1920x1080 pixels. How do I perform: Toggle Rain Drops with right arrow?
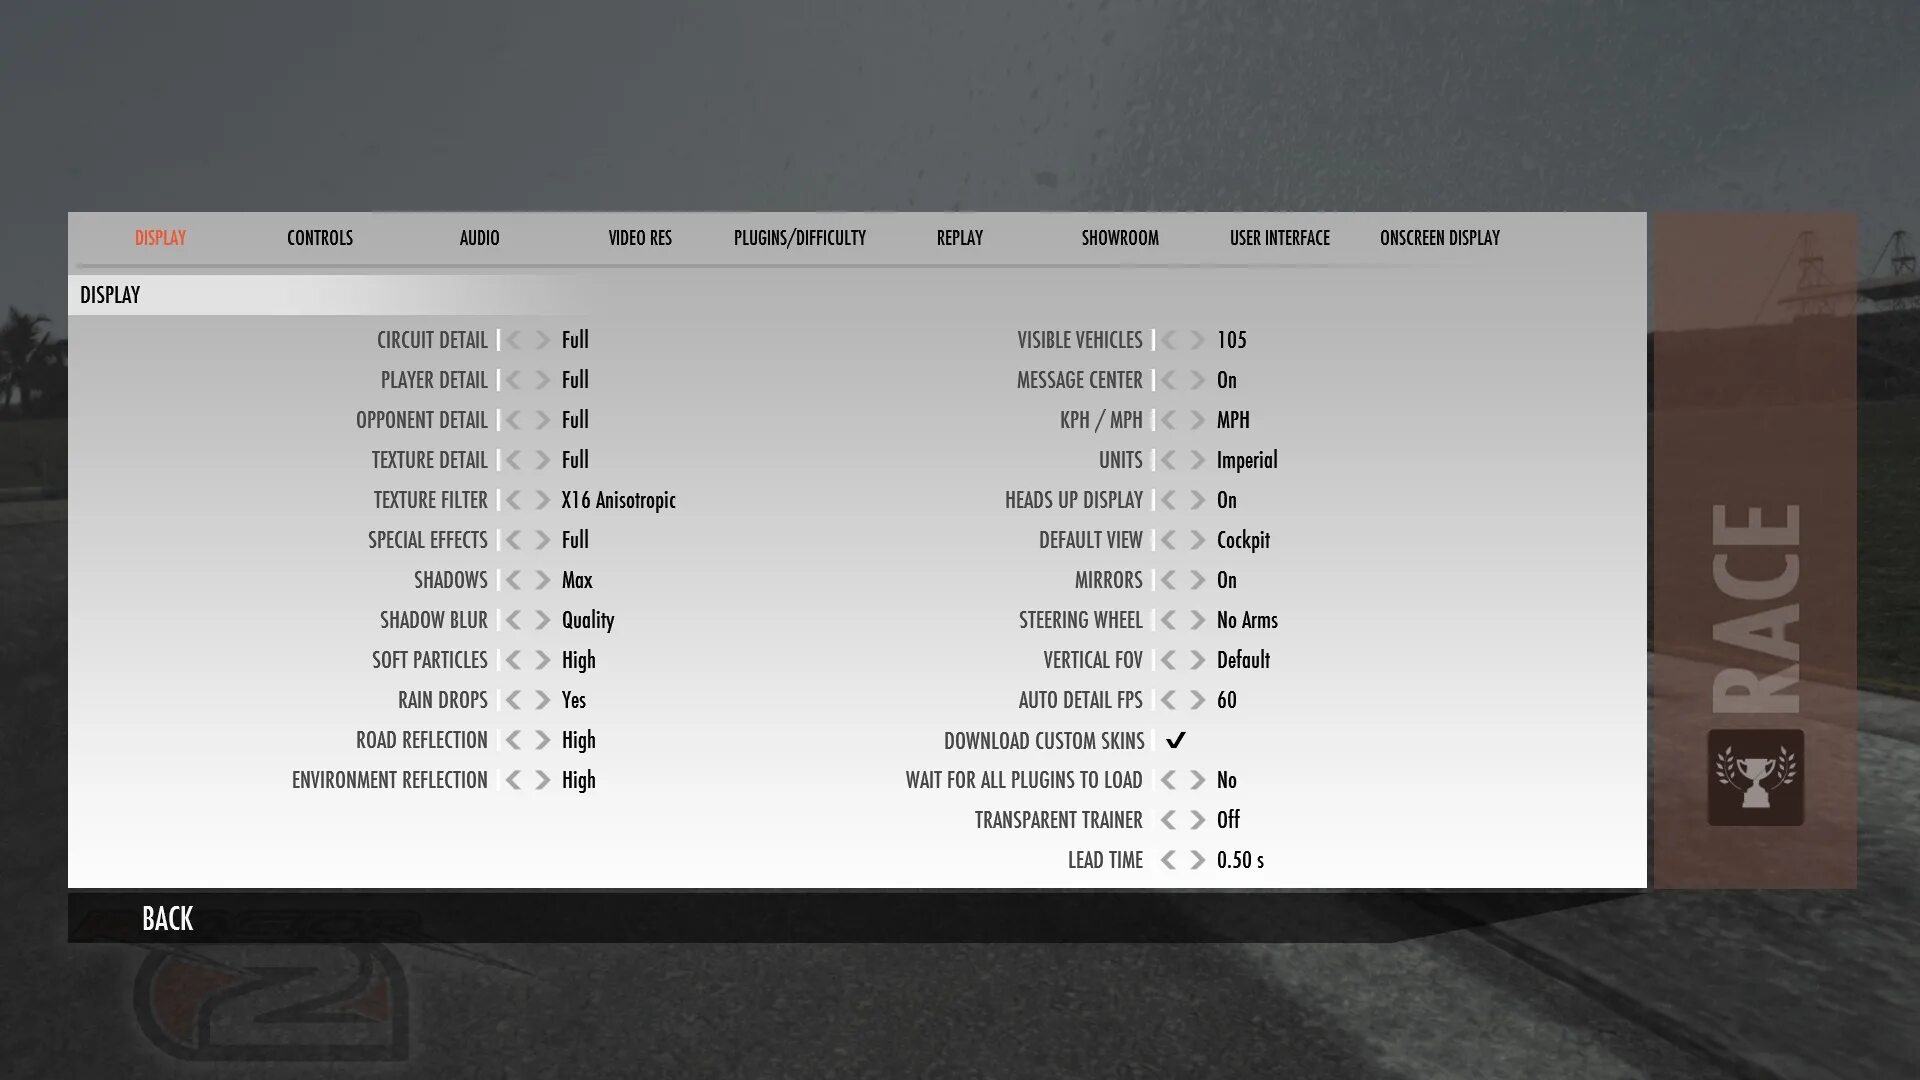pyautogui.click(x=542, y=700)
